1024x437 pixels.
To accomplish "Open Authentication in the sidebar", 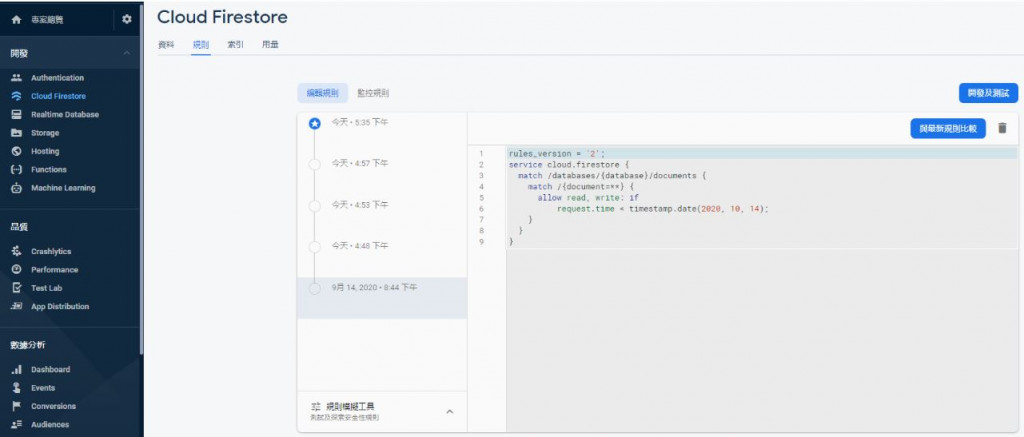I will point(57,78).
